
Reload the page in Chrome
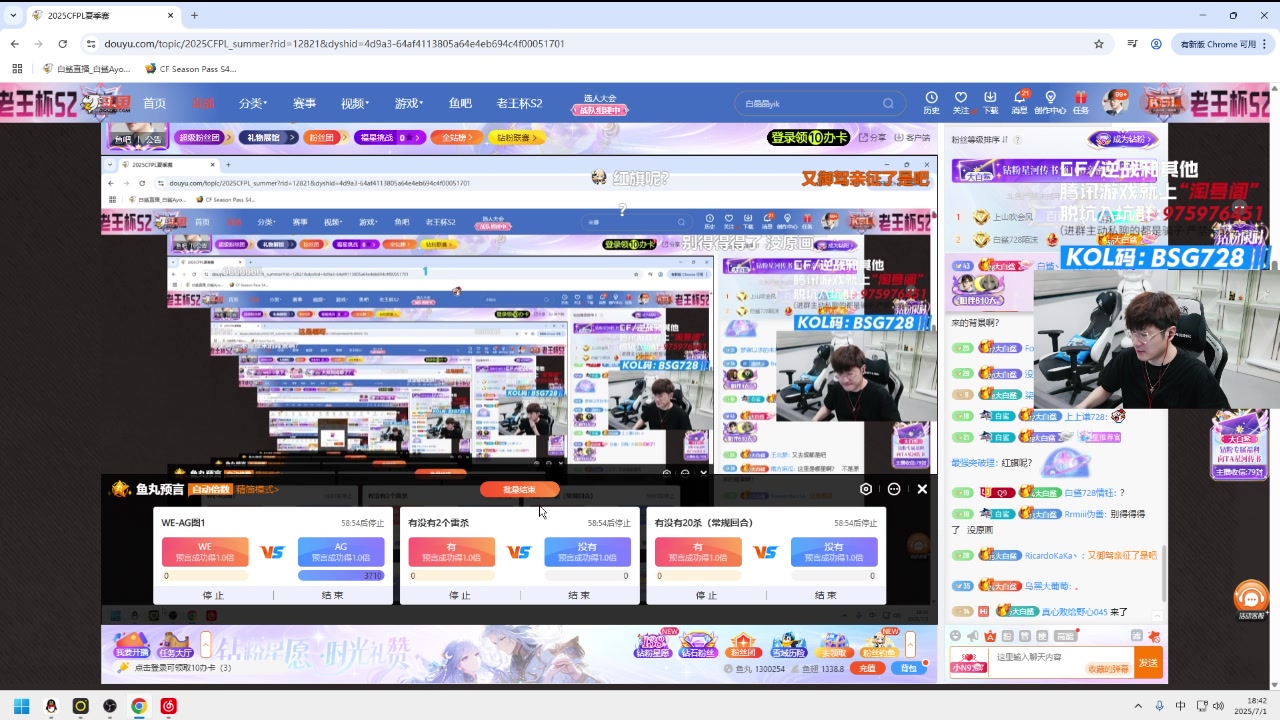[x=62, y=44]
